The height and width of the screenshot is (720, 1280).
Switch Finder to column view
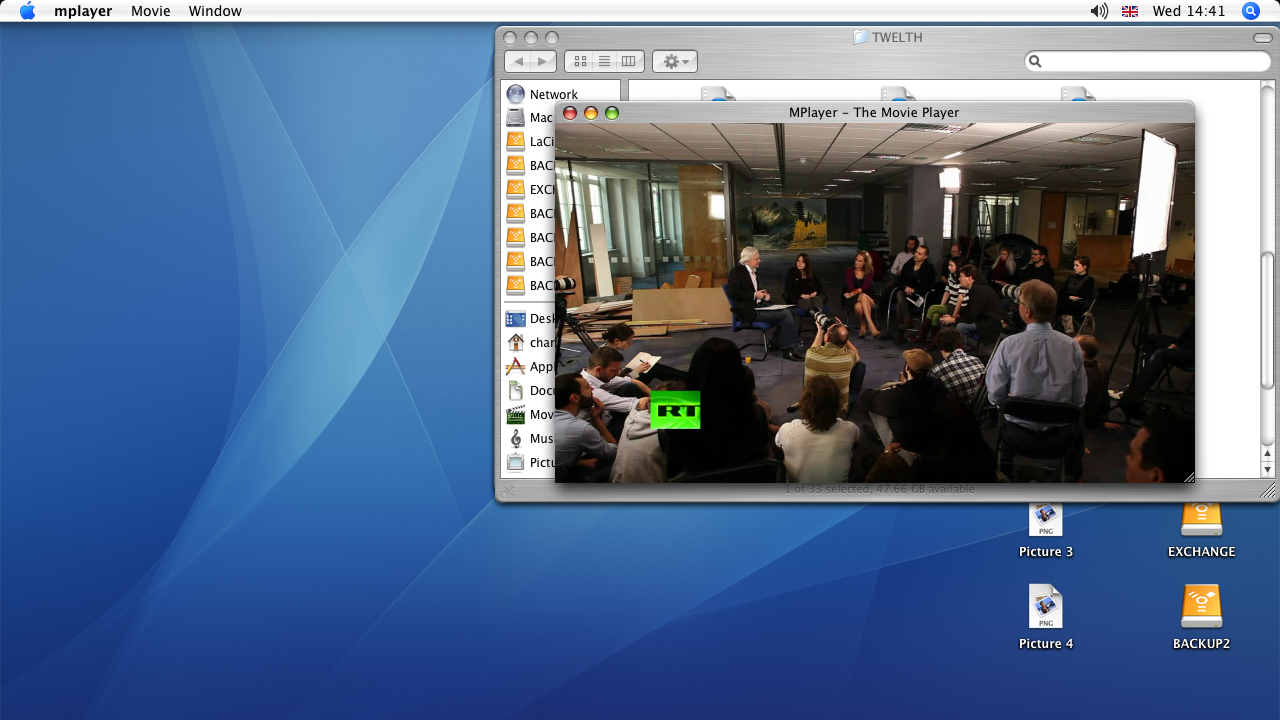click(629, 61)
